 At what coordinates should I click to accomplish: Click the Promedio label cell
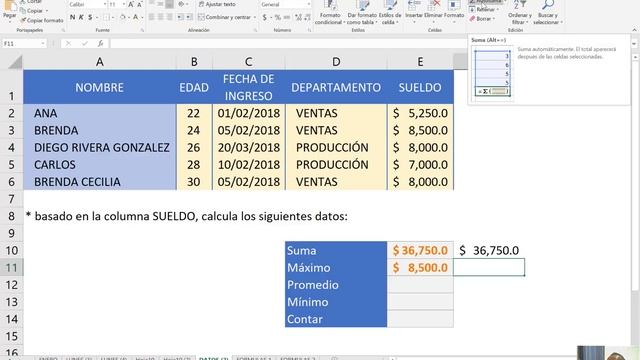pyautogui.click(x=336, y=285)
